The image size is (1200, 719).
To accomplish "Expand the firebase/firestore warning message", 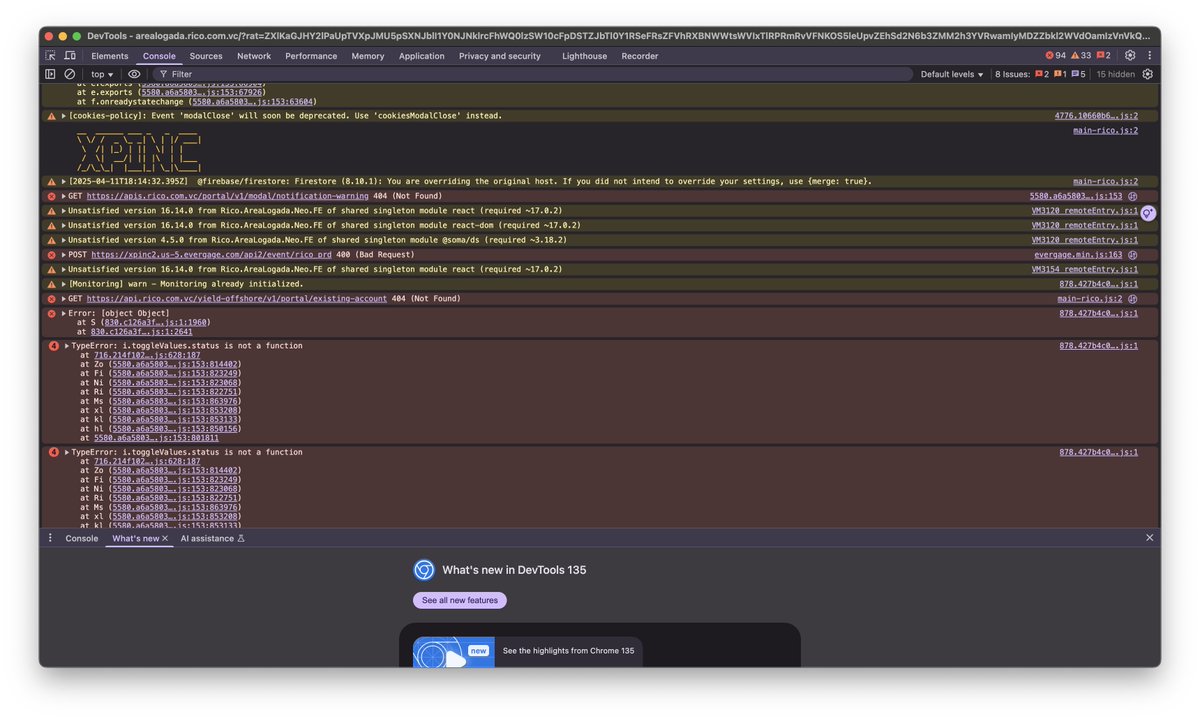I will click(x=64, y=182).
